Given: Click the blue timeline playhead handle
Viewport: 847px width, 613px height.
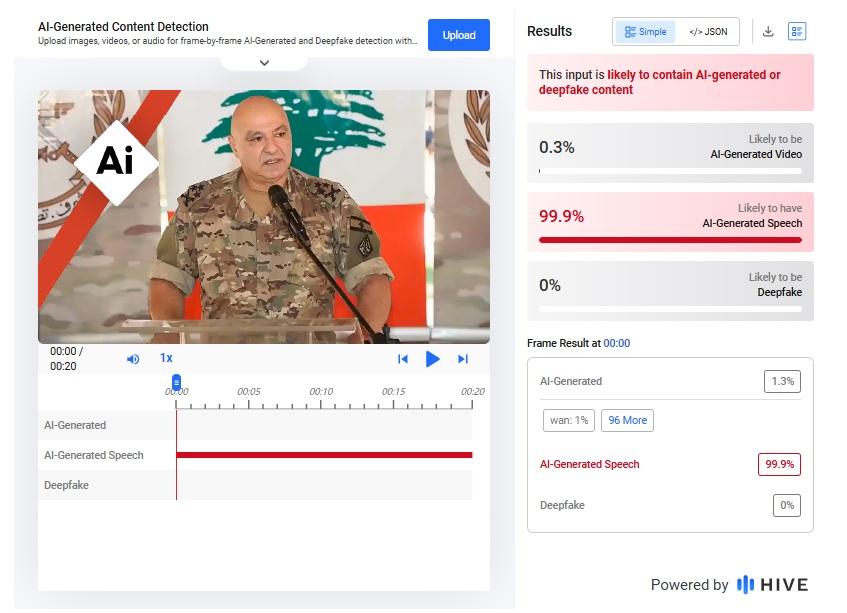Looking at the screenshot, I should click(x=176, y=382).
